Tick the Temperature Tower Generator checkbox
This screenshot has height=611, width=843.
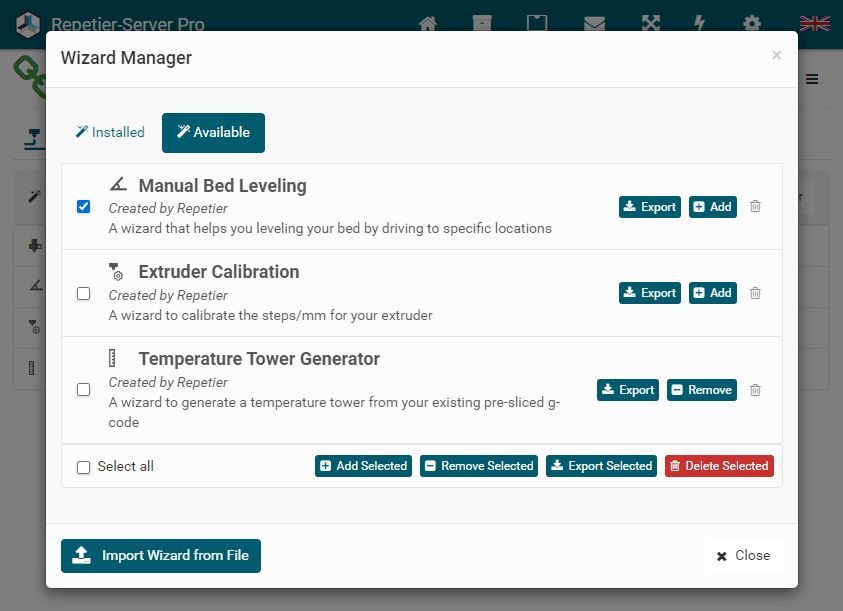coord(84,390)
